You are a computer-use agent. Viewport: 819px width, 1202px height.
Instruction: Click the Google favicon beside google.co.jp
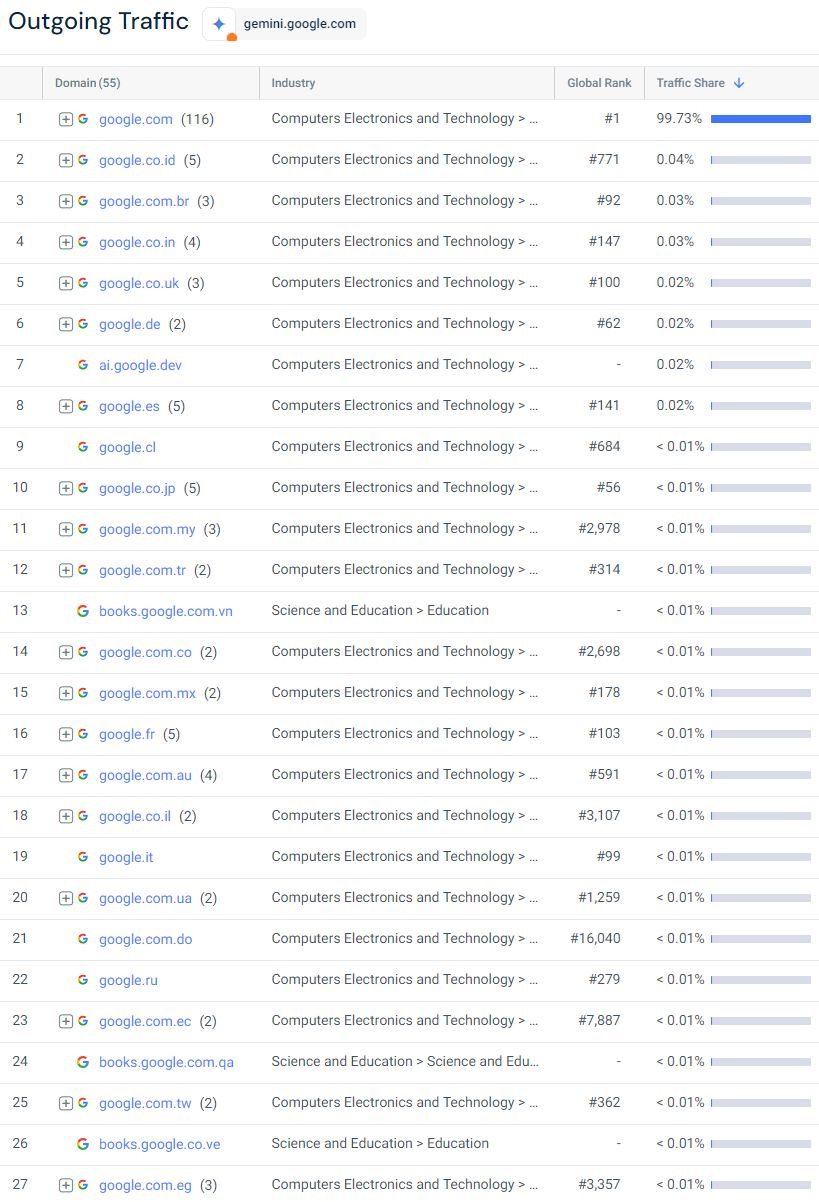pos(83,488)
